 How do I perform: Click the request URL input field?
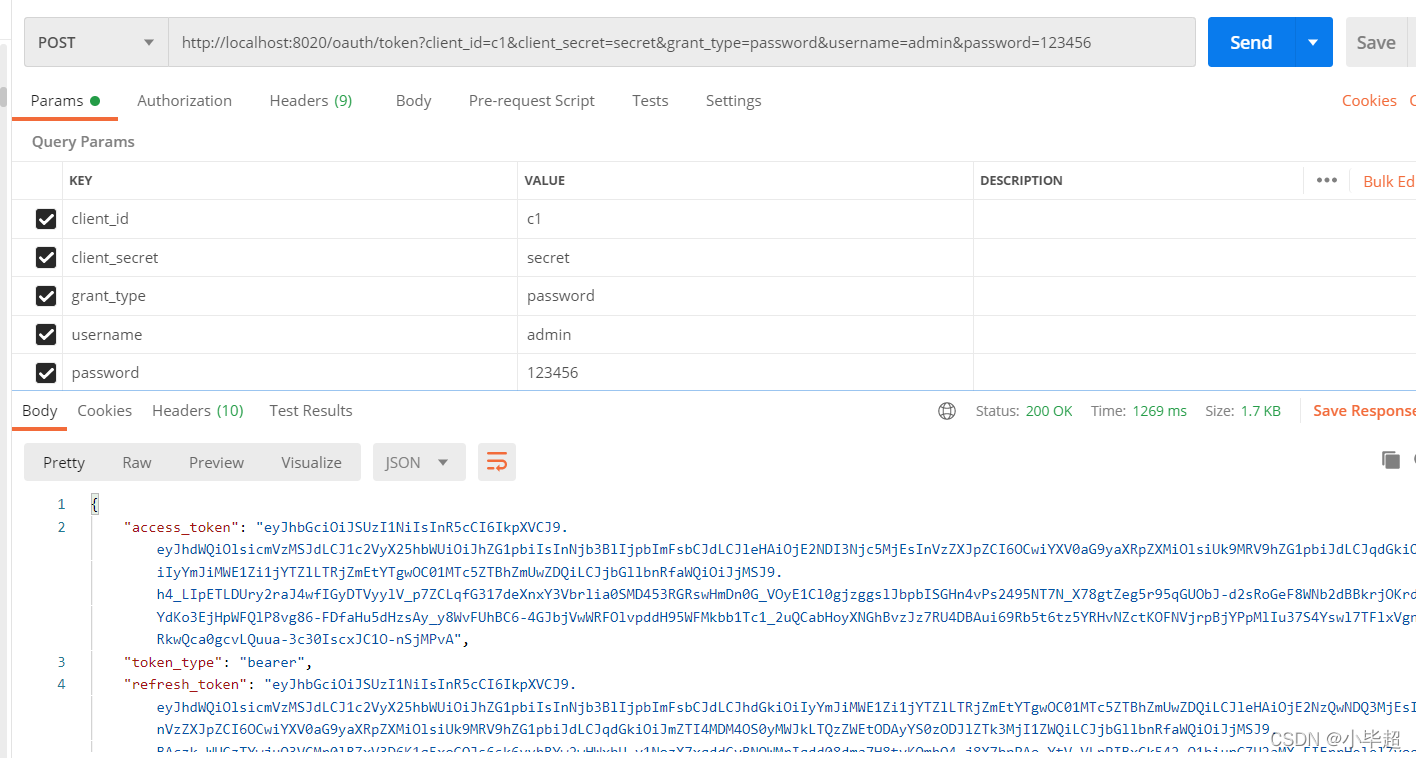pos(682,42)
